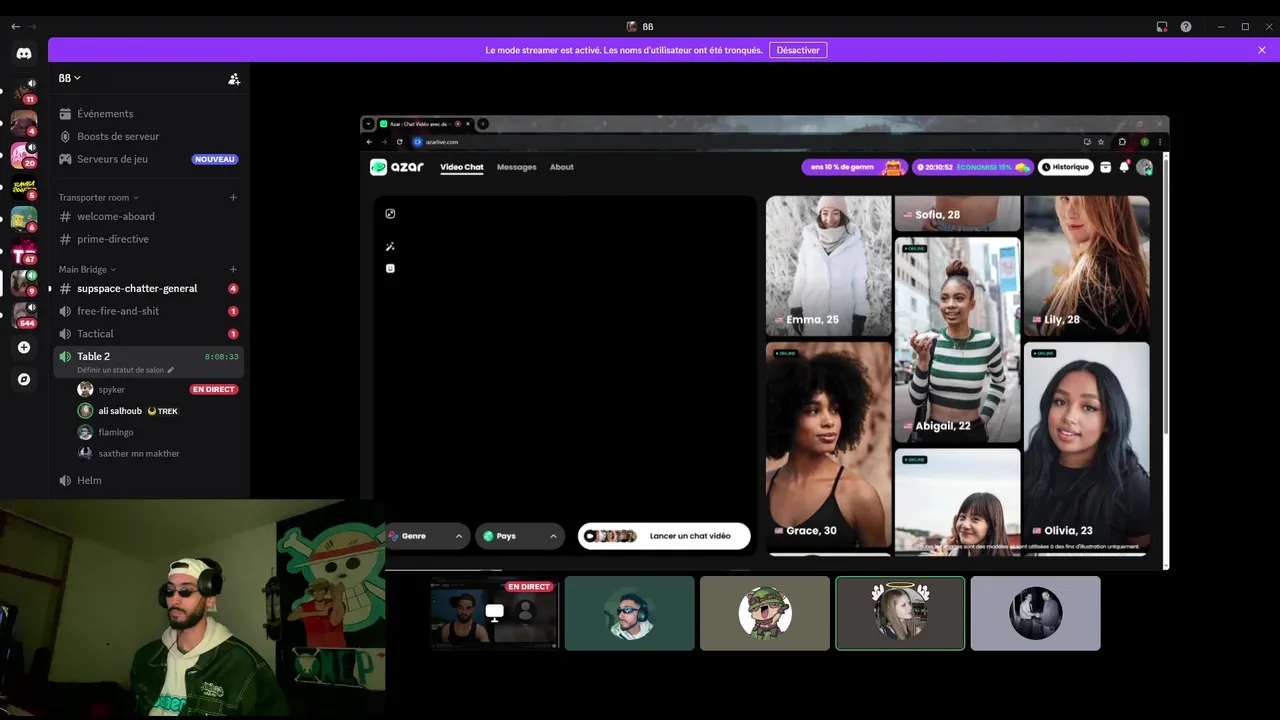This screenshot has width=1280, height=720.
Task: Open the prime-directive channel
Action: [149, 239]
